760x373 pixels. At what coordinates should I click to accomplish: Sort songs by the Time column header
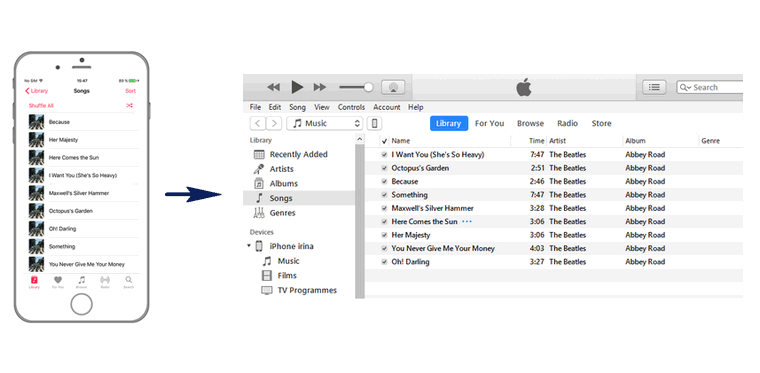pyautogui.click(x=537, y=141)
